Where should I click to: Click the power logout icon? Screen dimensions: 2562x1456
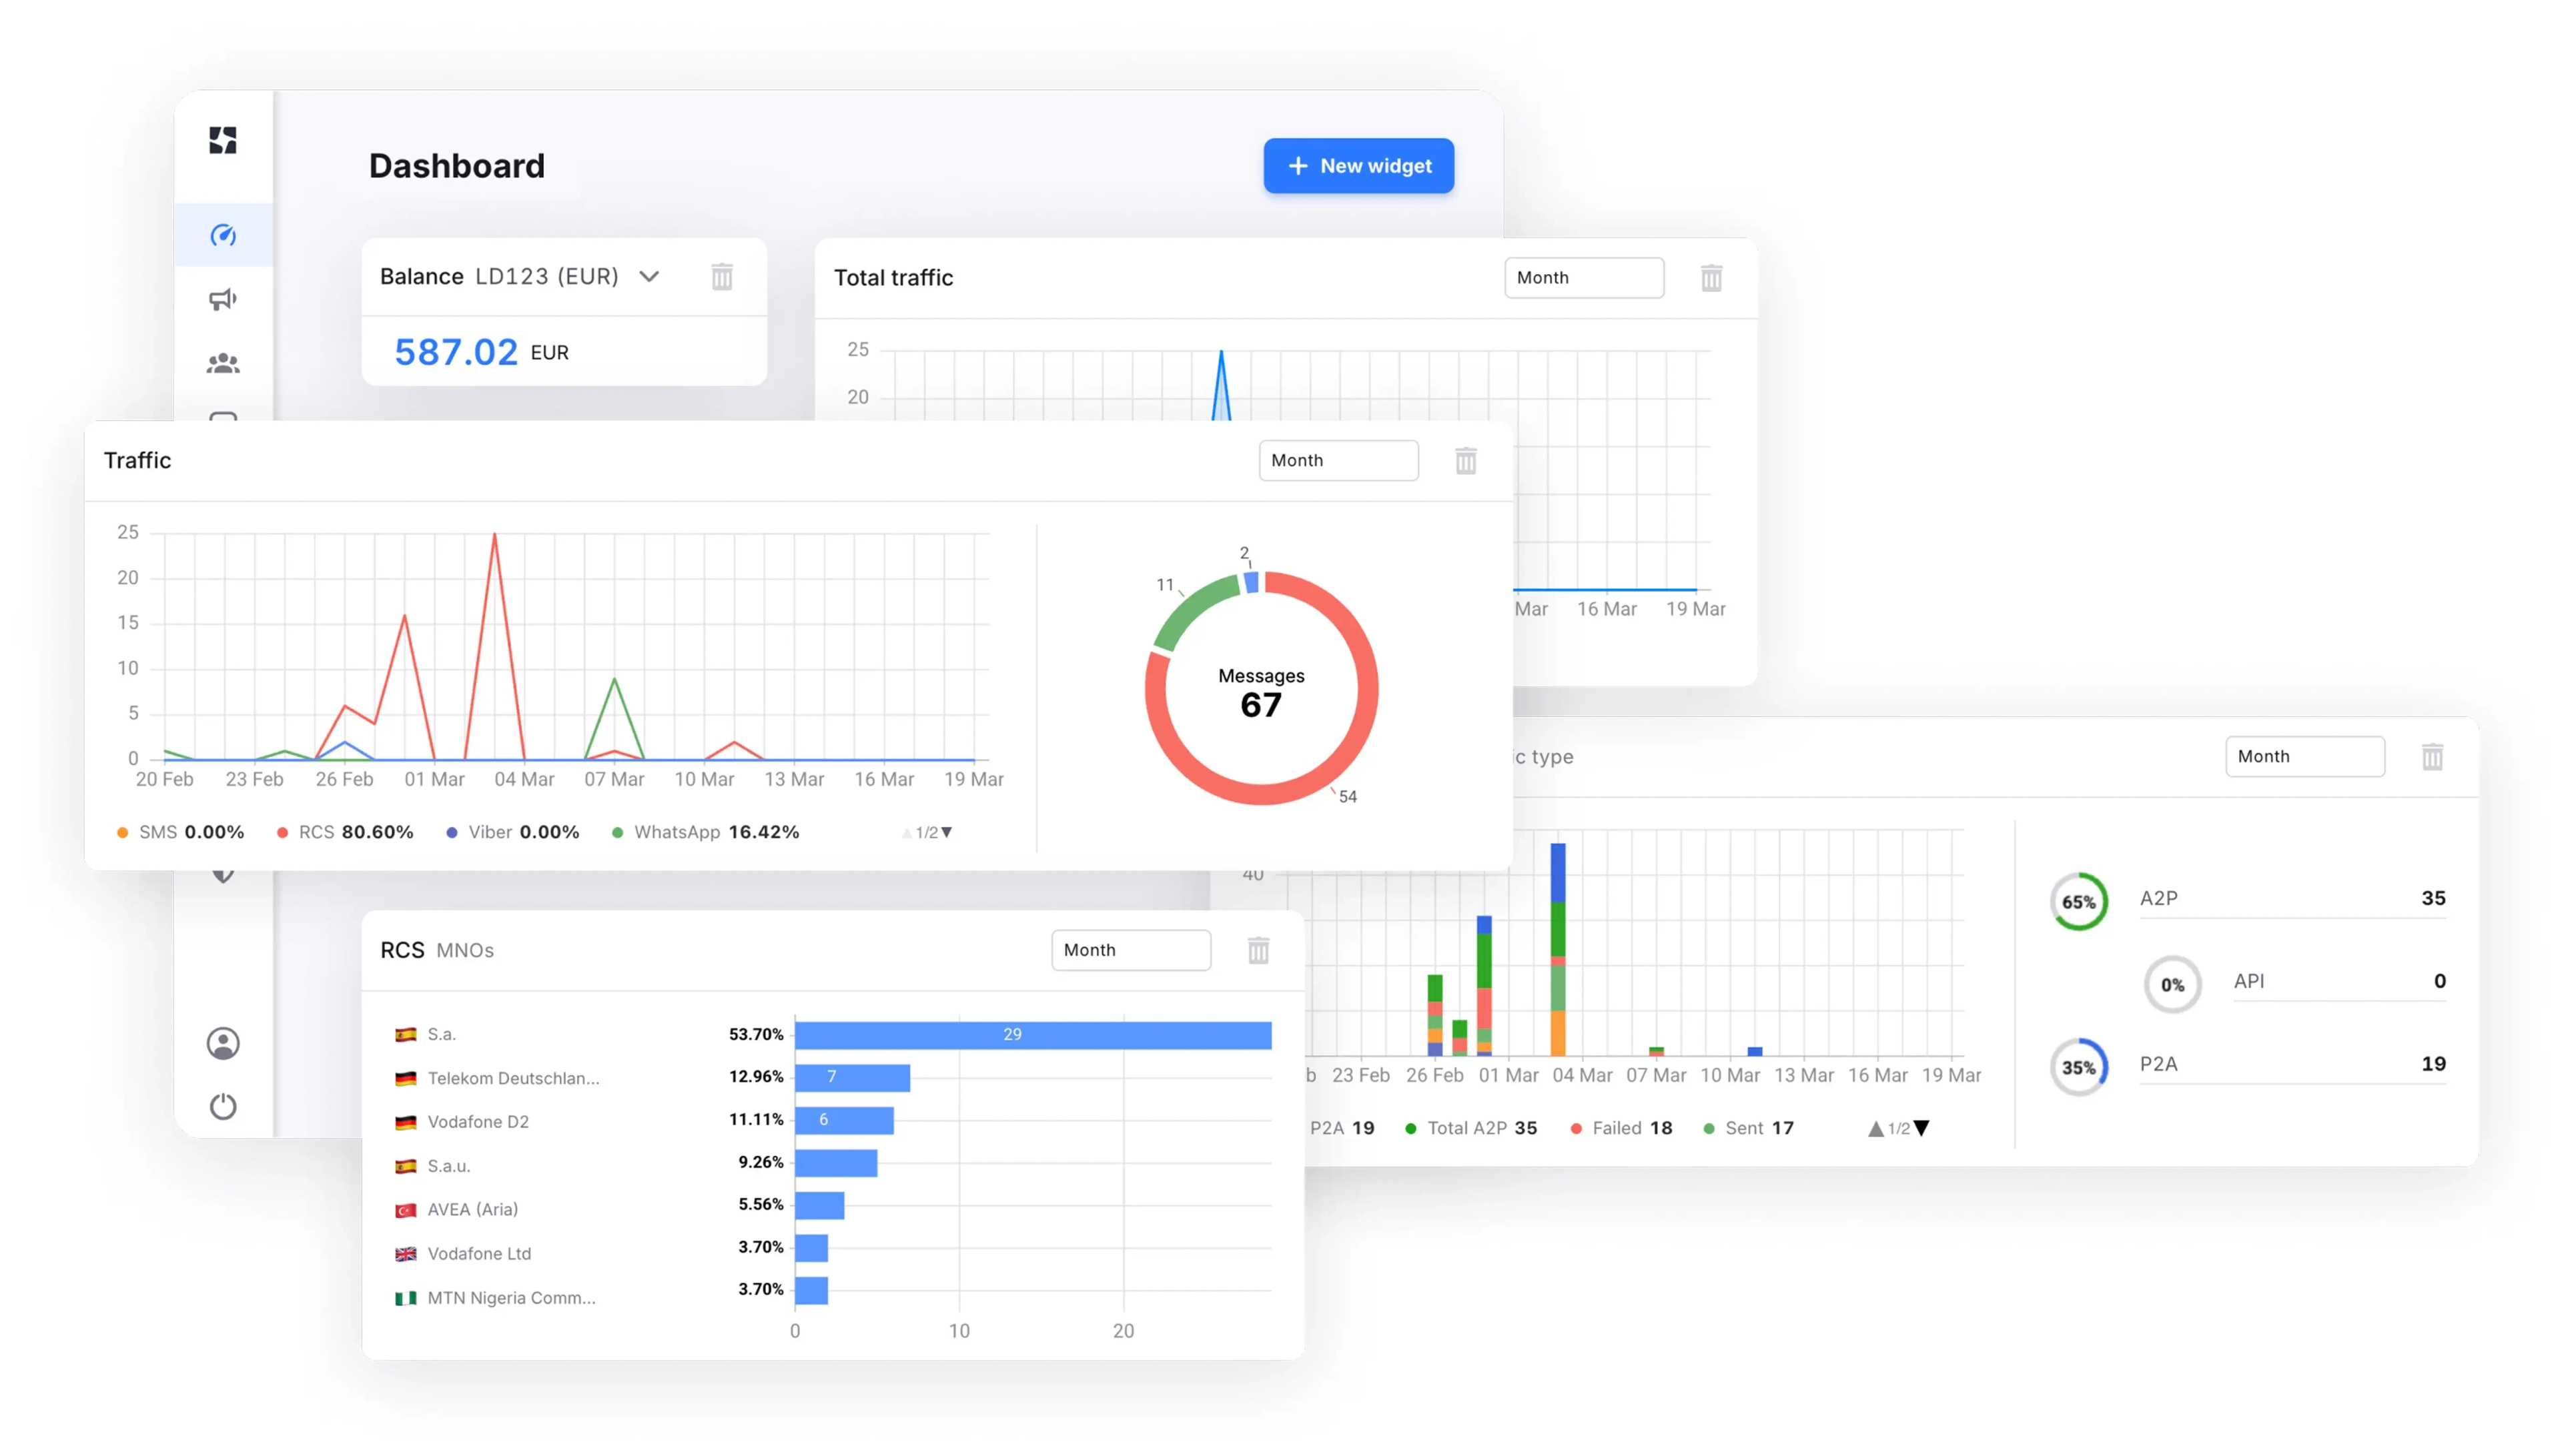[x=222, y=1106]
